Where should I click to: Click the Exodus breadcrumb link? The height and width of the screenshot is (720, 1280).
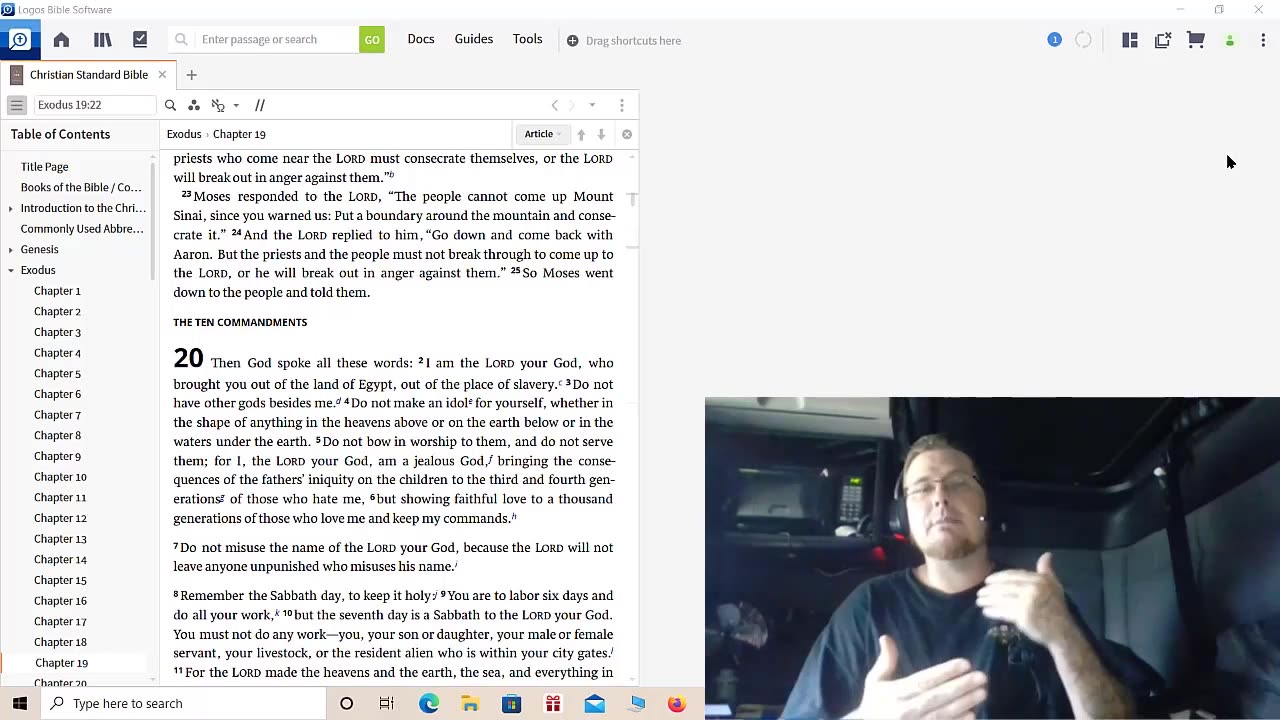point(184,134)
